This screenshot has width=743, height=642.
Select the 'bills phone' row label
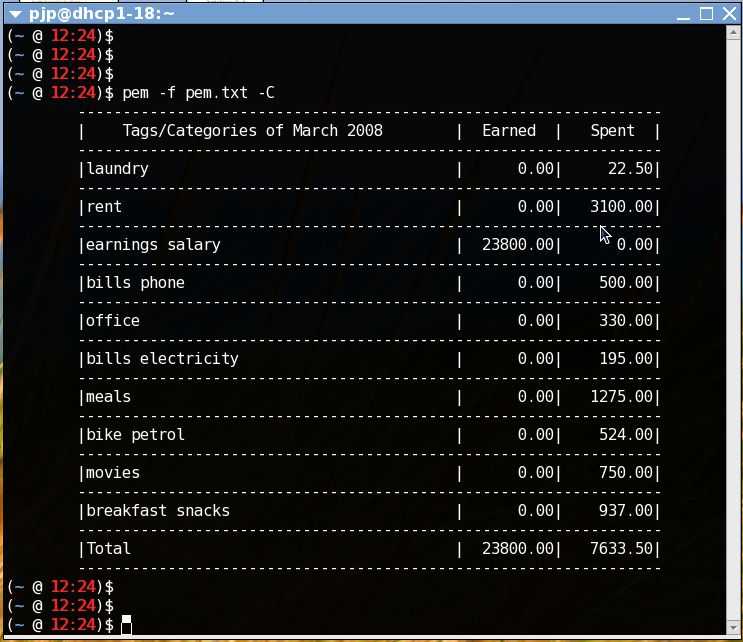click(x=135, y=283)
